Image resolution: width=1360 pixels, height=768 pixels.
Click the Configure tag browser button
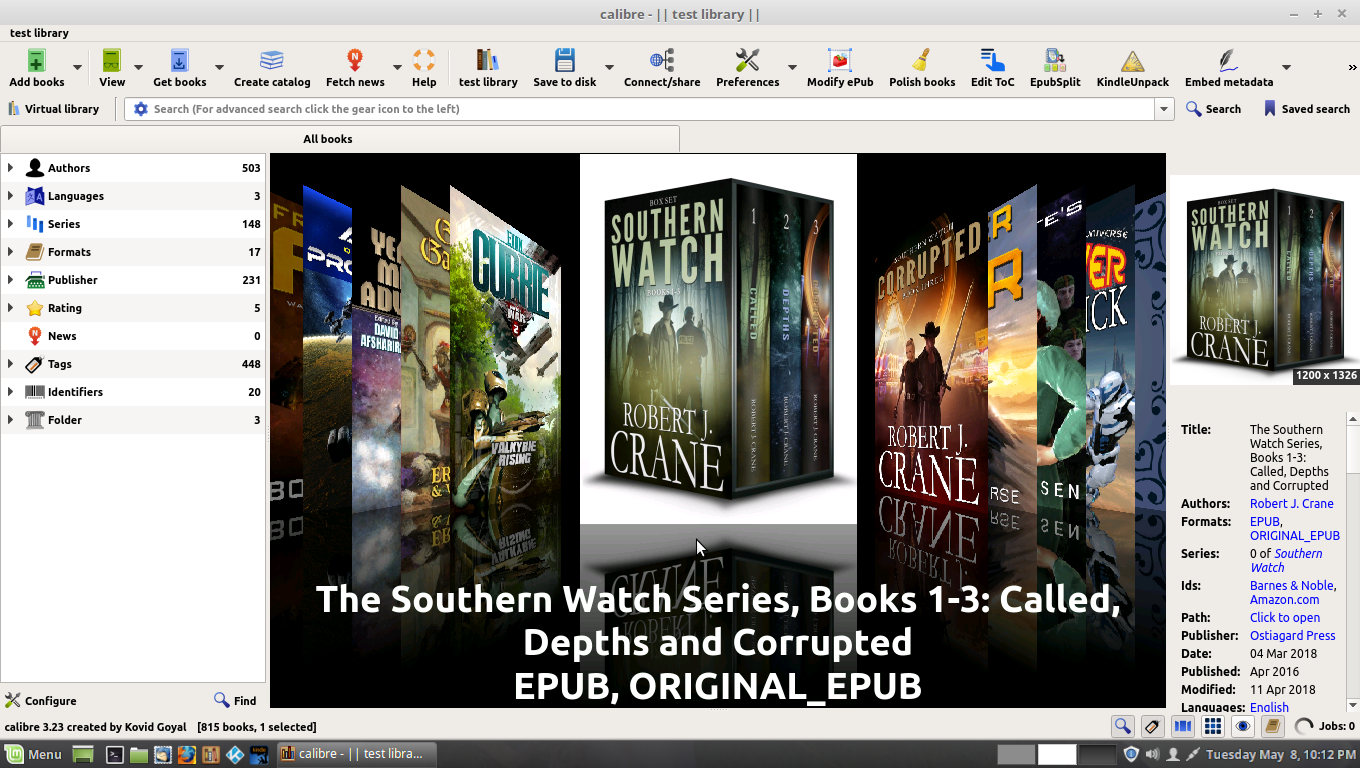coord(41,701)
